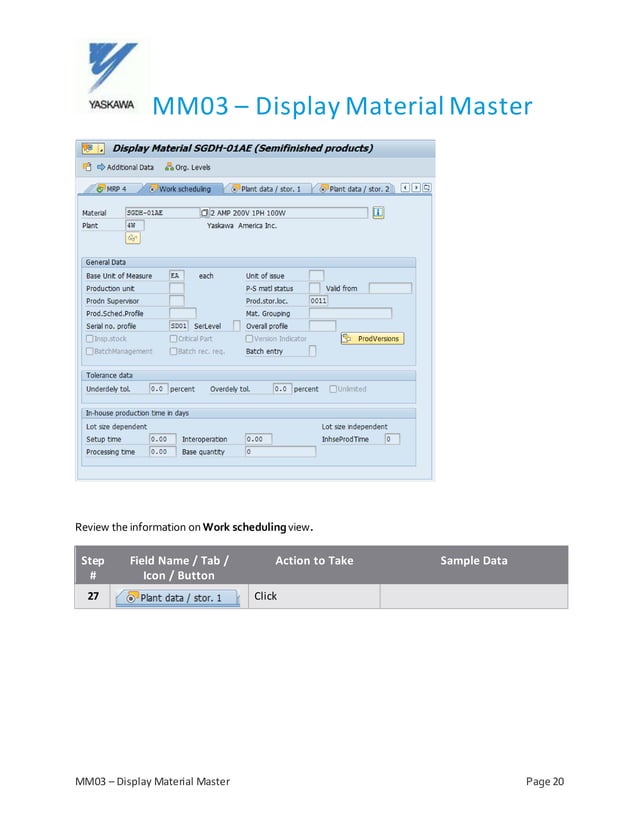Select the Work scheduling tab
Image resolution: width=638 pixels, height=826 pixels.
coord(181,189)
